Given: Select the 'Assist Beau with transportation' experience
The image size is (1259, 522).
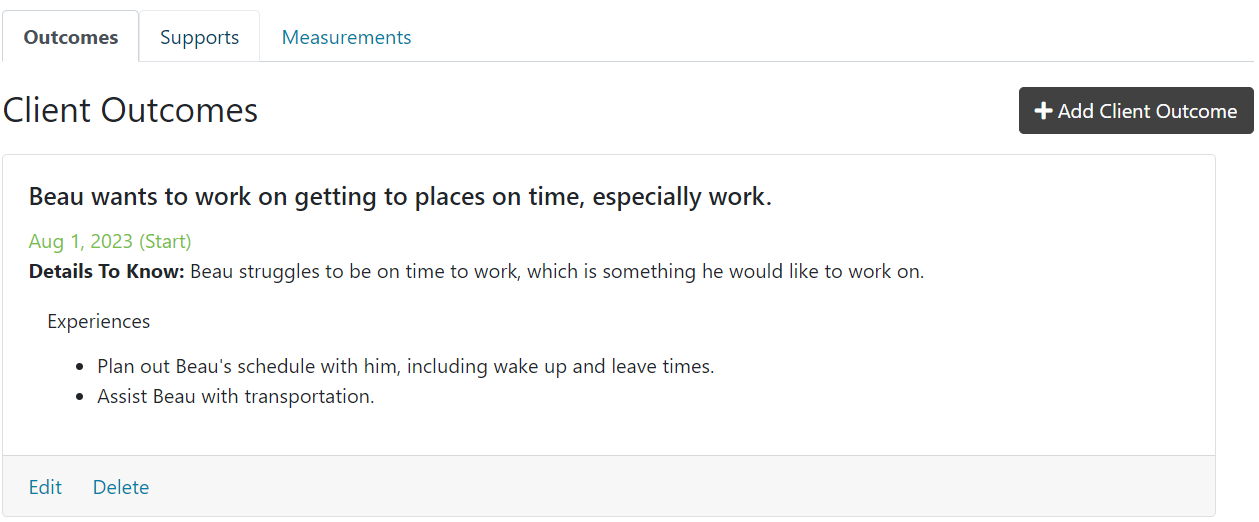Looking at the screenshot, I should pos(235,396).
